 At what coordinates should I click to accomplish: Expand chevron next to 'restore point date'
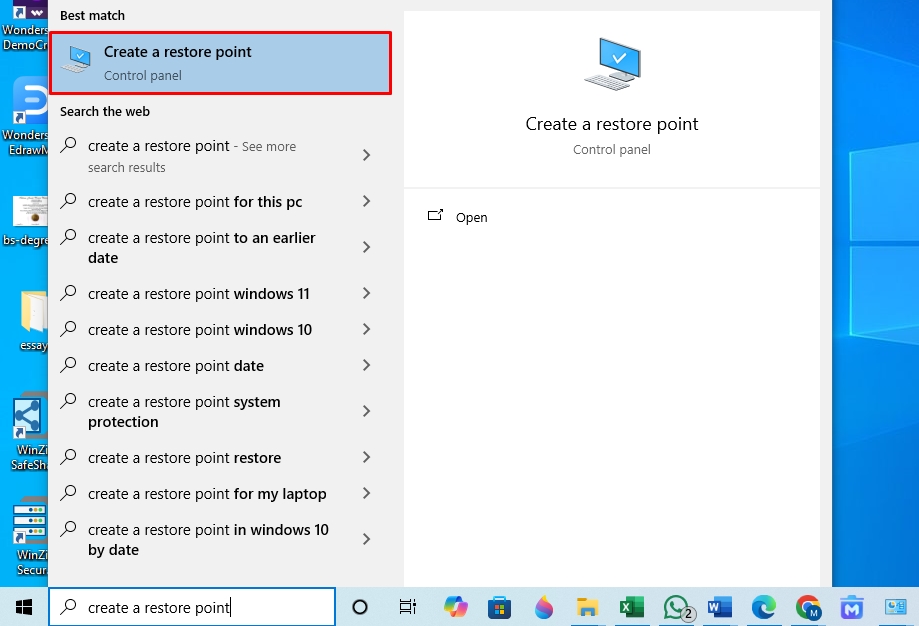(x=366, y=365)
